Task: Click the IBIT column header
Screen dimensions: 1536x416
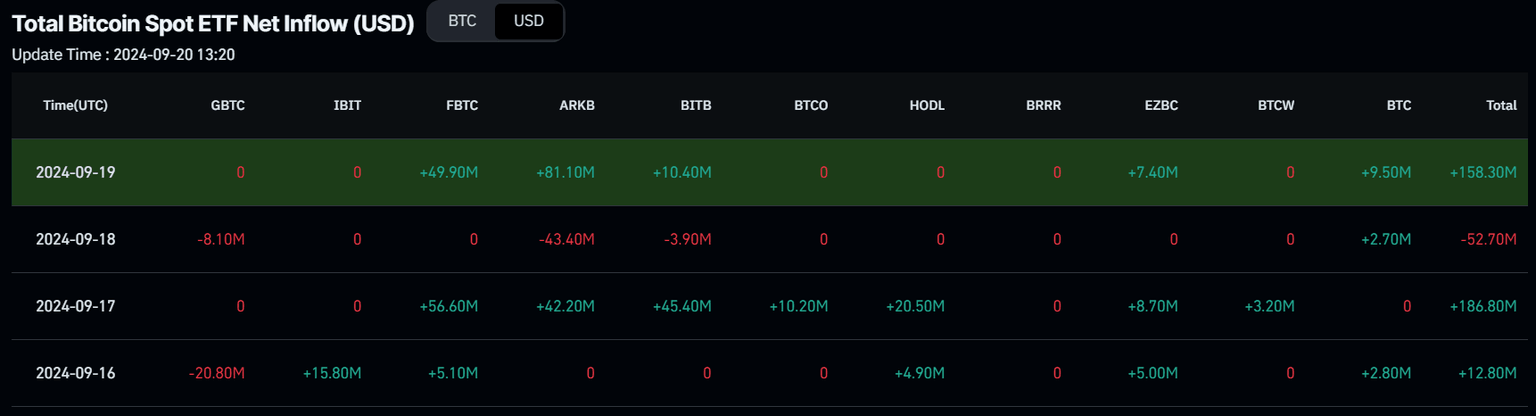Action: pos(347,105)
